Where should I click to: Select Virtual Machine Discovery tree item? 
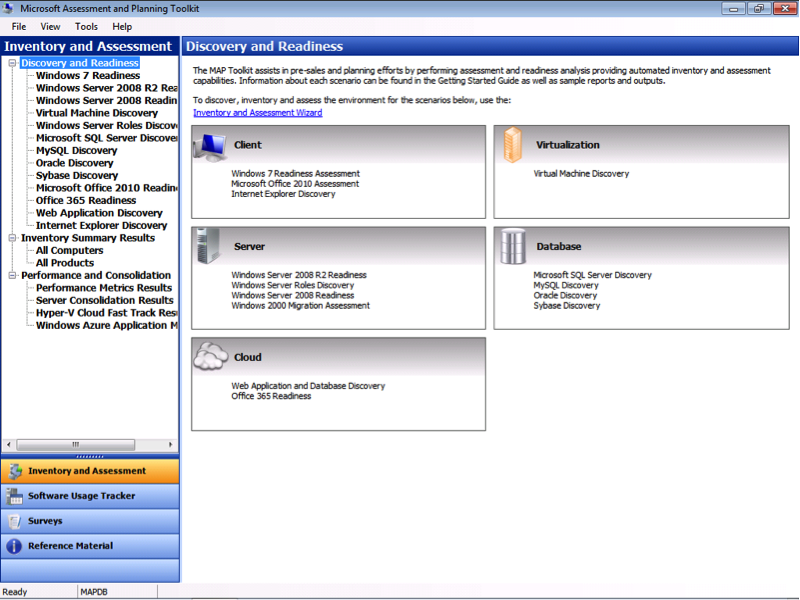pyautogui.click(x=97, y=113)
